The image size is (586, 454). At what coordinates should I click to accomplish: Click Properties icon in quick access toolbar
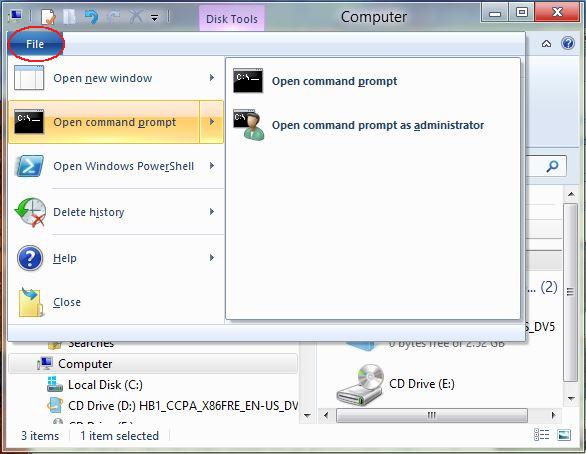pos(48,16)
